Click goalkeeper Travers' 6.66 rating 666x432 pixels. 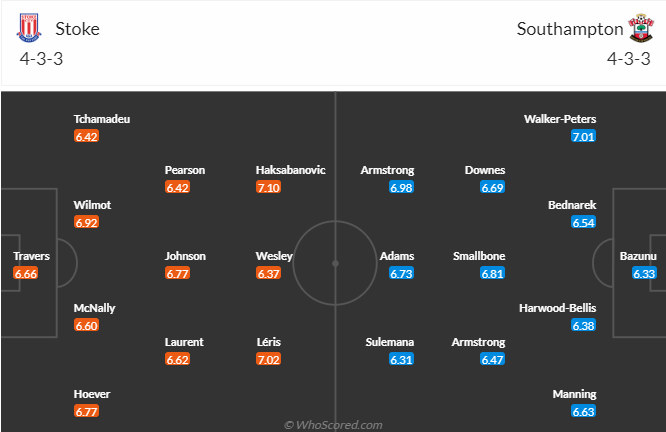27,273
